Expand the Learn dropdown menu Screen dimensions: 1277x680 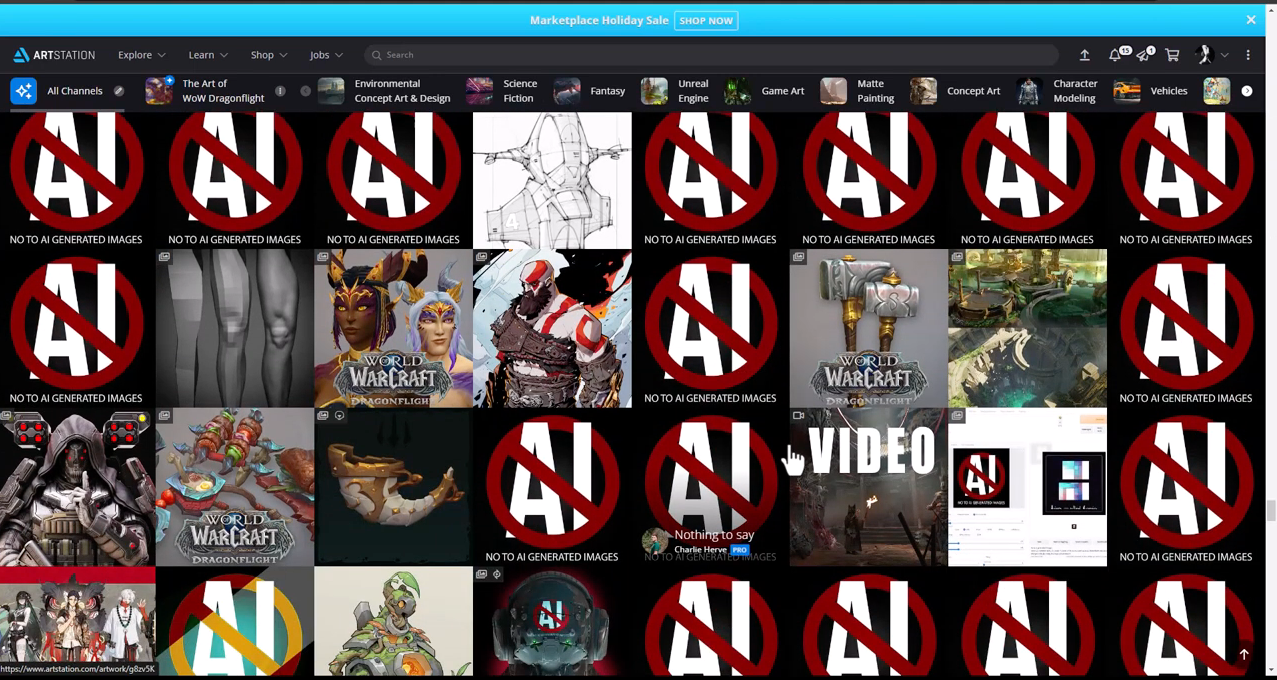click(208, 55)
